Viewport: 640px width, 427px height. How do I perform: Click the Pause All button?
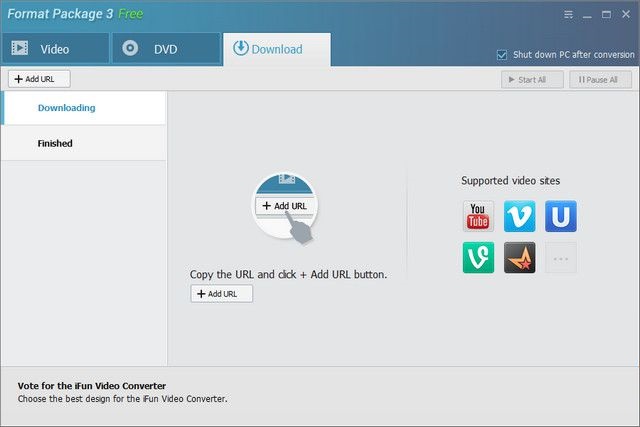600,80
